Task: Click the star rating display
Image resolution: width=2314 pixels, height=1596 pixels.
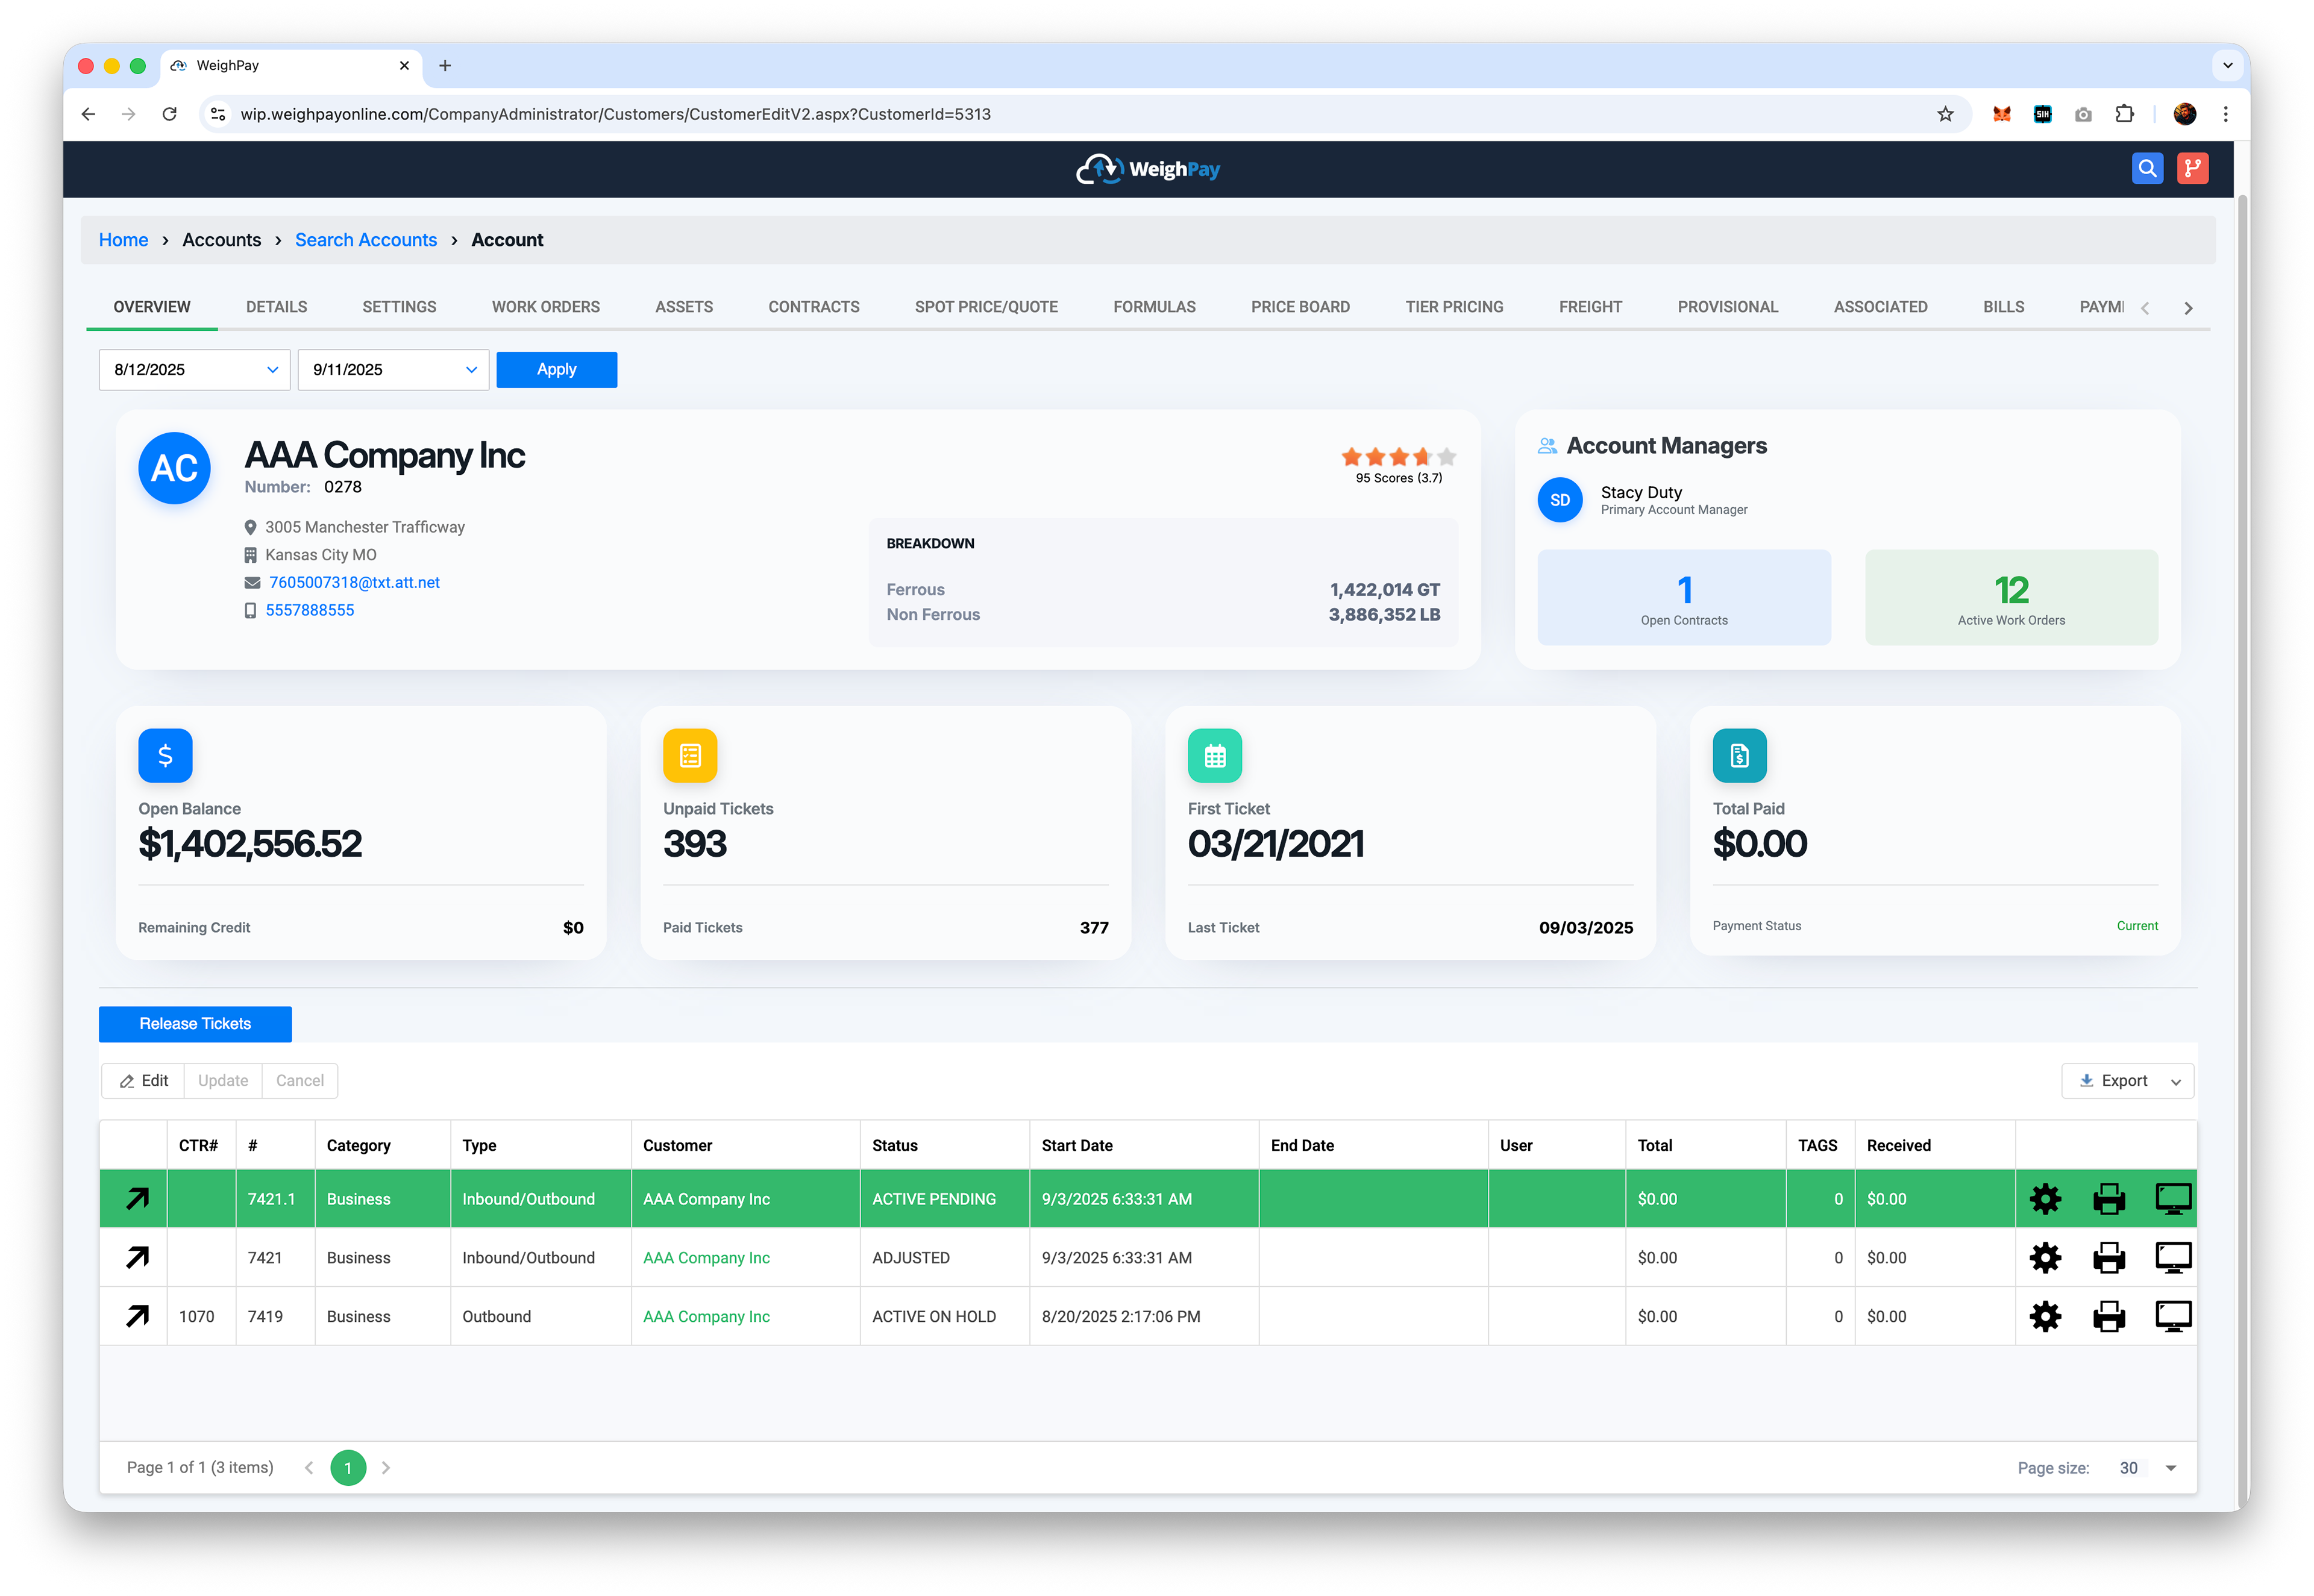Action: [x=1398, y=457]
